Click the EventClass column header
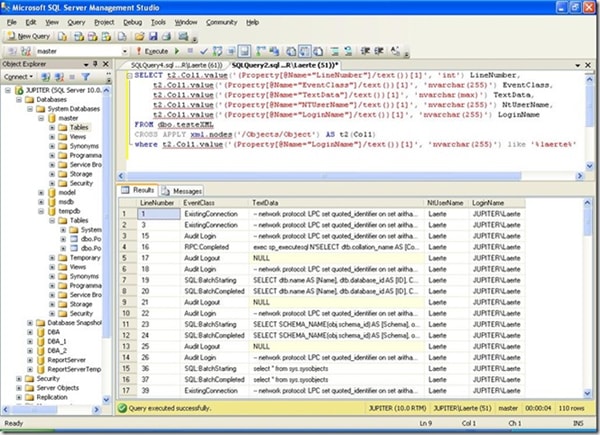The width and height of the screenshot is (600, 435). (214, 203)
